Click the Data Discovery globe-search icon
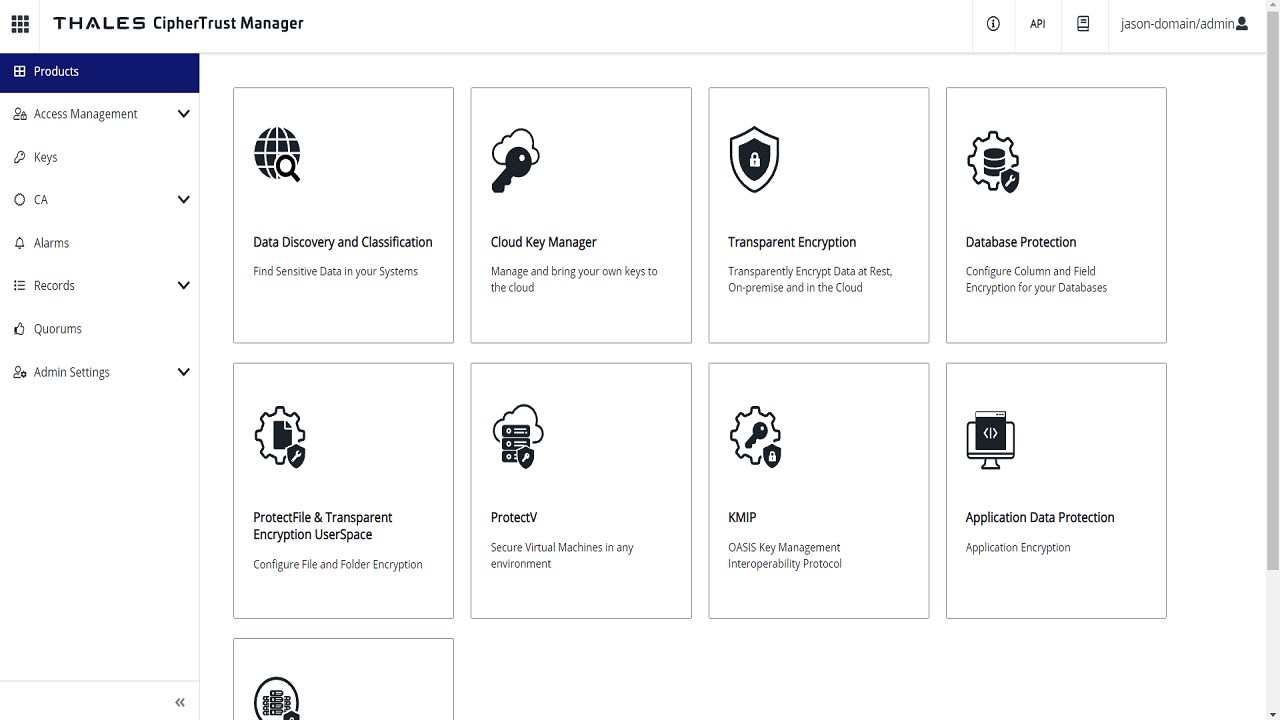This screenshot has height=720, width=1280. [277, 155]
